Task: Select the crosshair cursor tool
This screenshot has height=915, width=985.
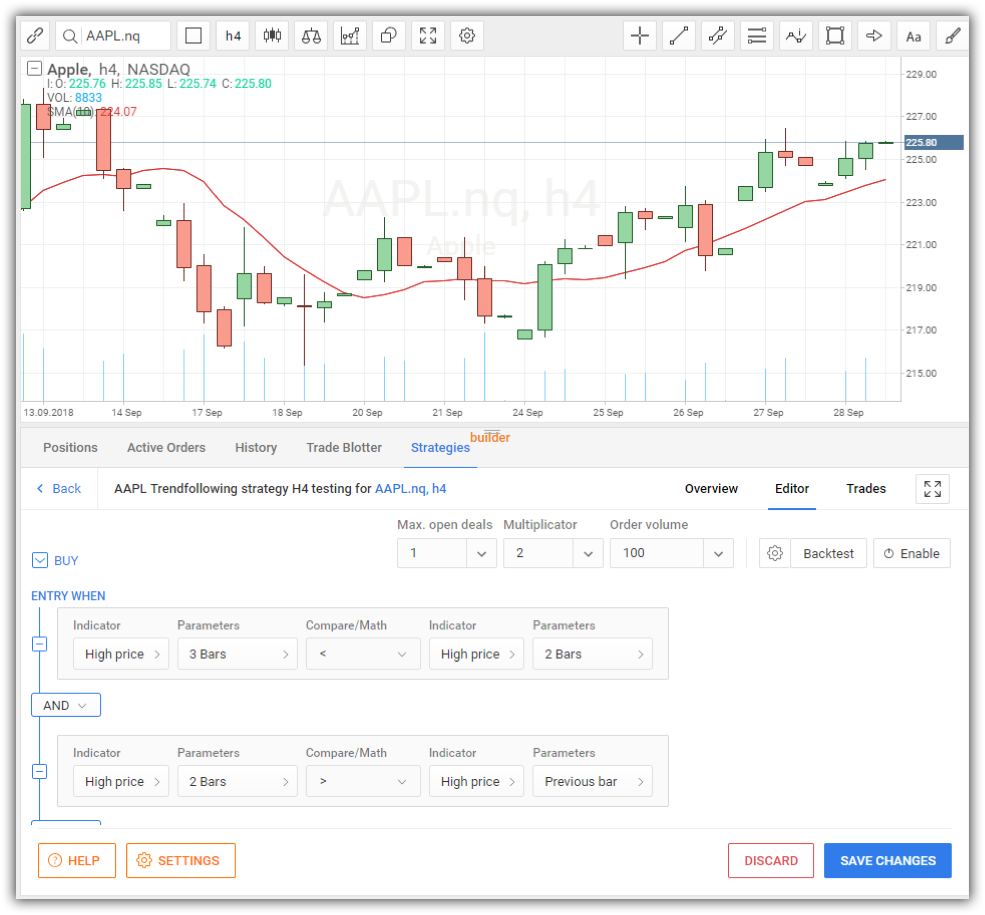Action: pyautogui.click(x=640, y=36)
